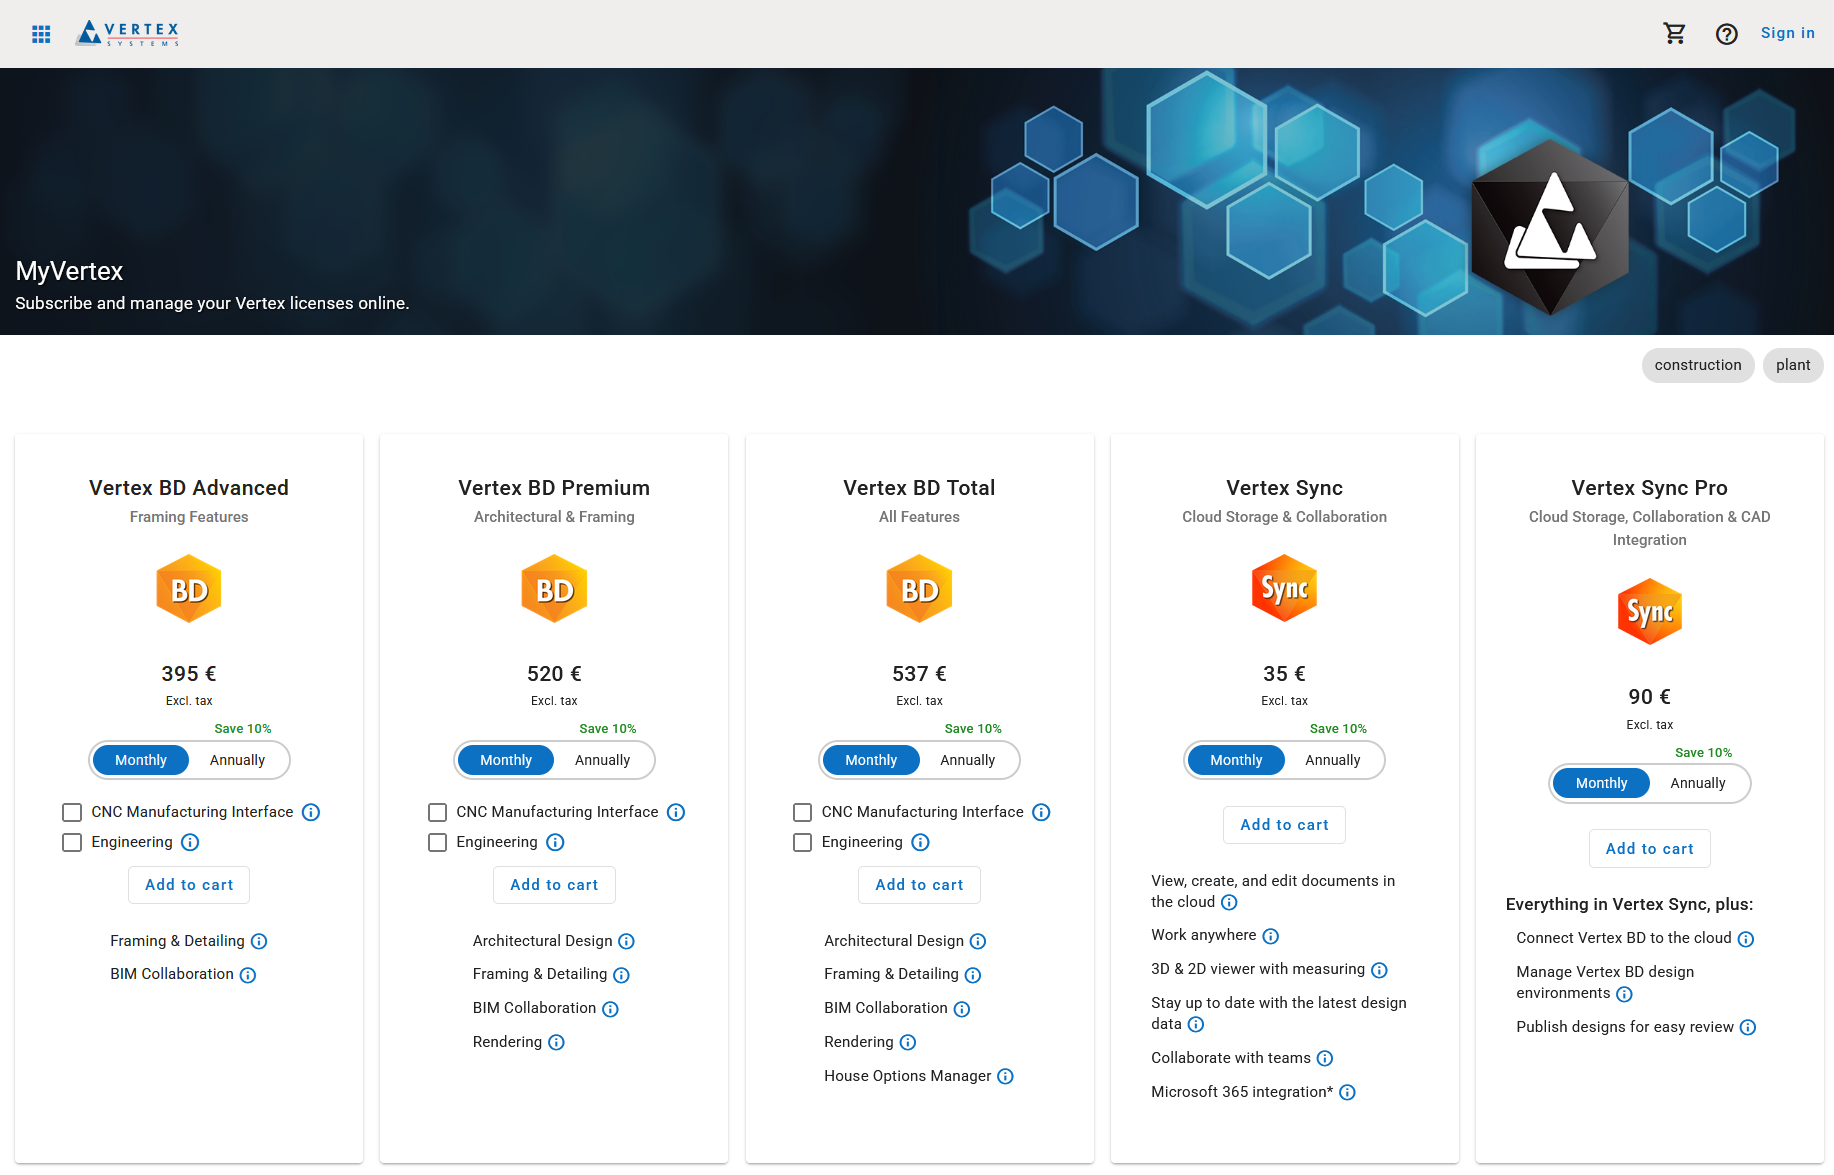Open the help question mark icon
Image resolution: width=1834 pixels, height=1175 pixels.
click(1726, 34)
